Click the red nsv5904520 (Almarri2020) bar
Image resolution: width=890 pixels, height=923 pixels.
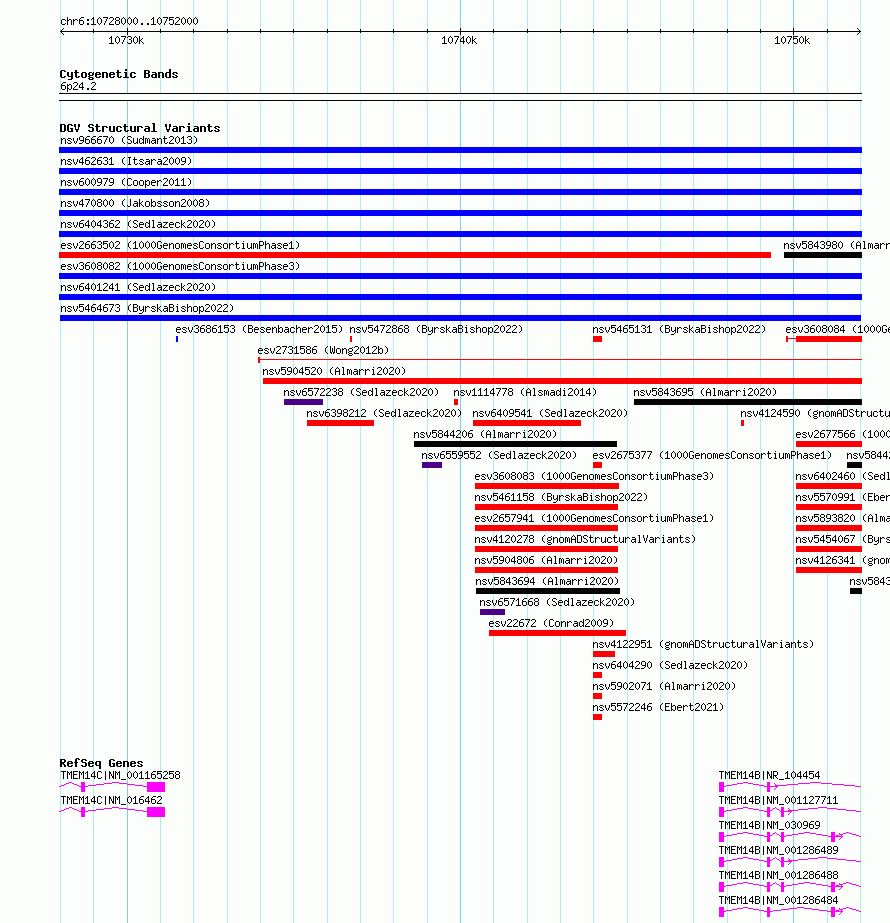[x=562, y=381]
